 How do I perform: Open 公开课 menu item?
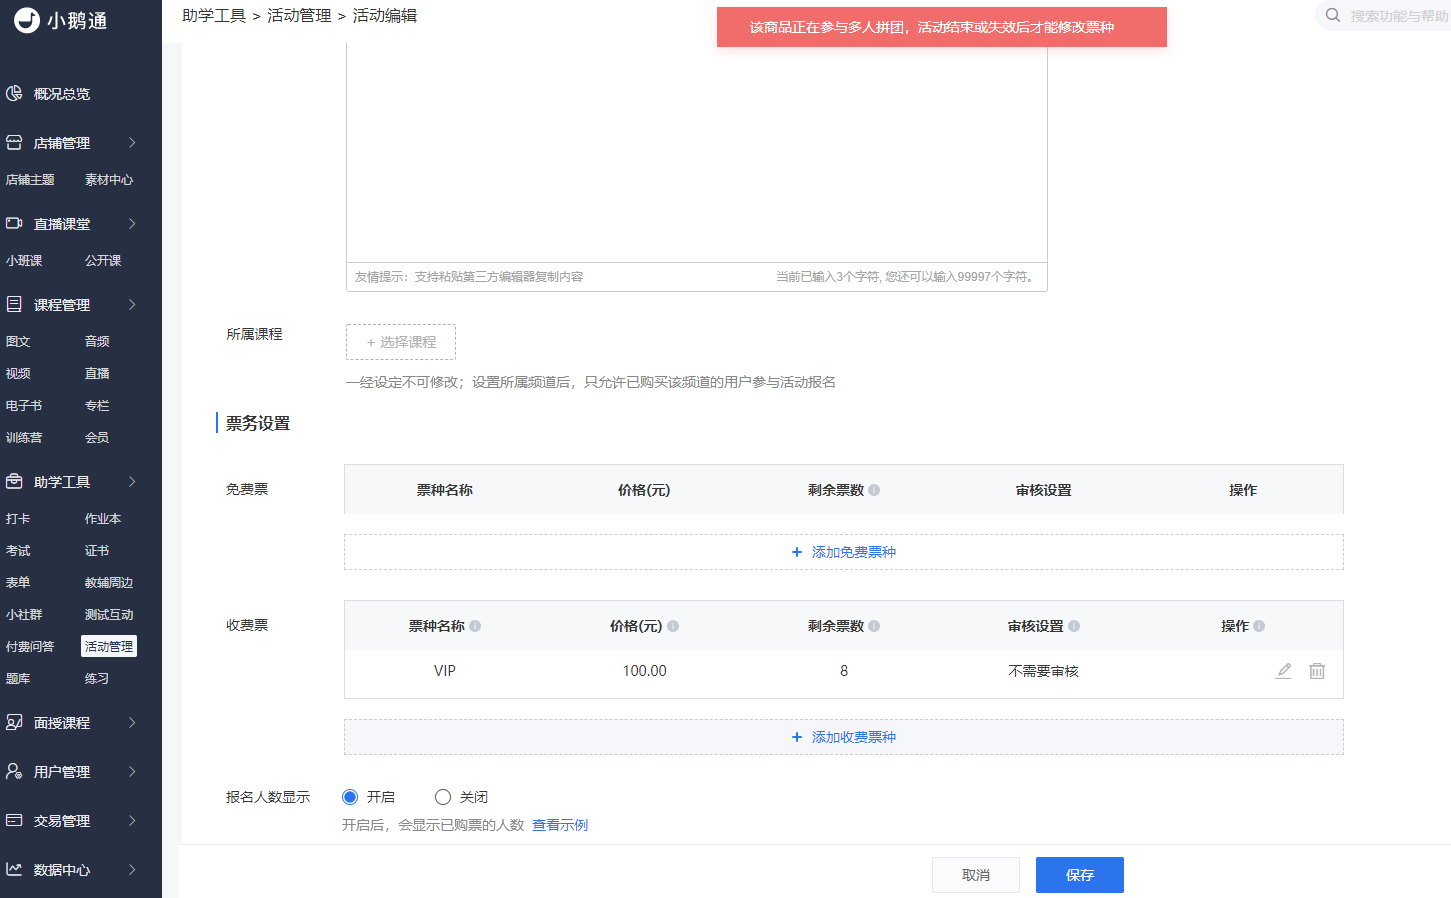click(x=103, y=260)
